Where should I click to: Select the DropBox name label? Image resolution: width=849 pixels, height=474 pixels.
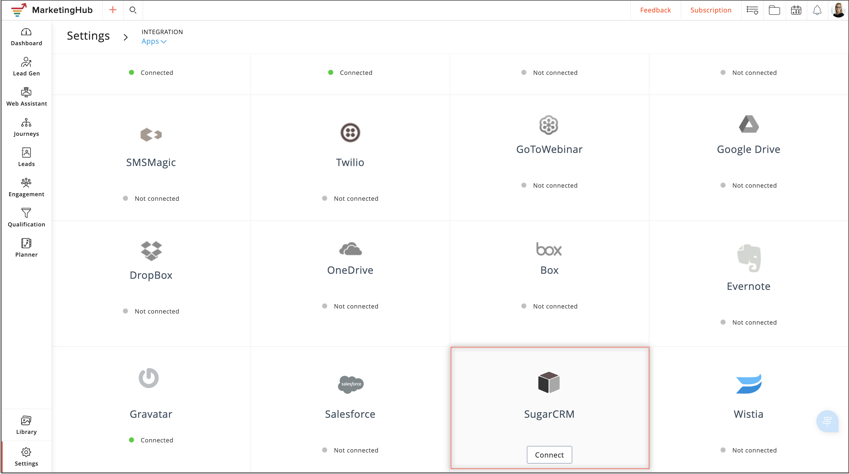(x=151, y=275)
